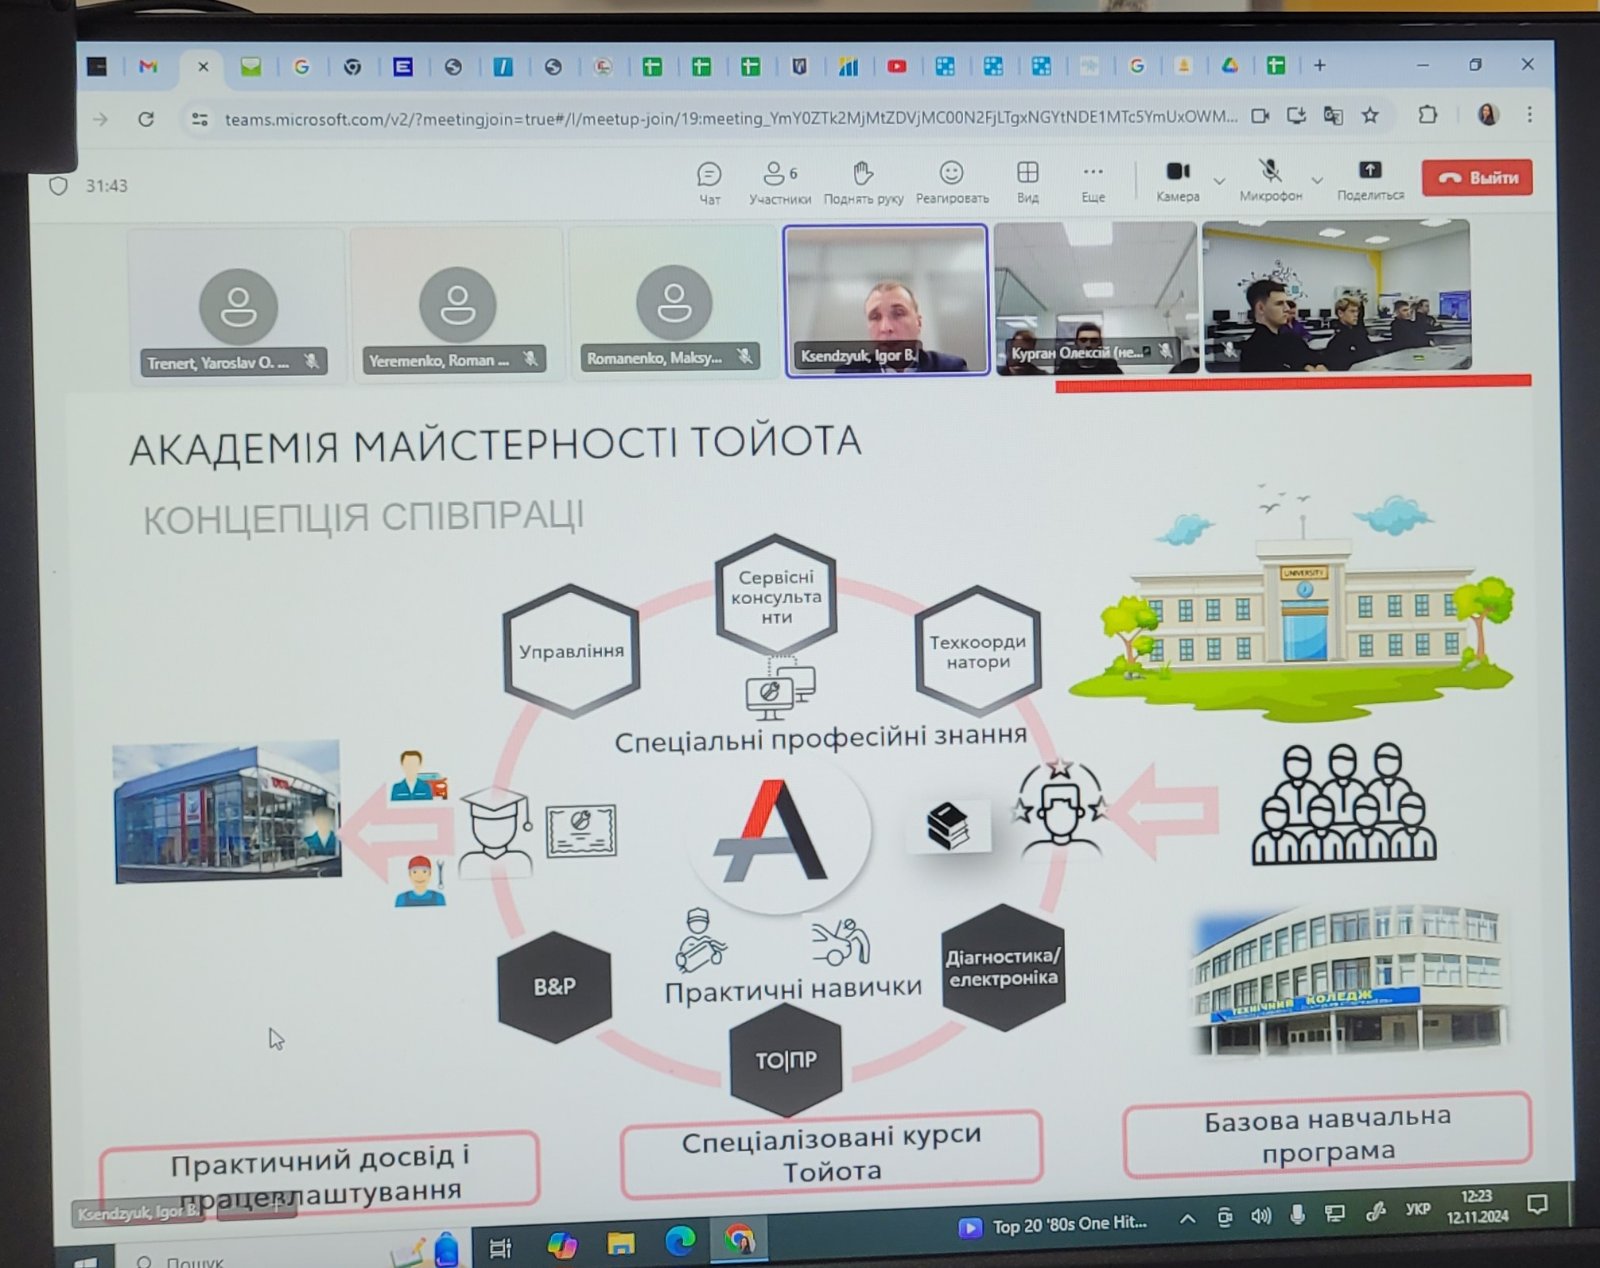Select the classroom camera video tile
This screenshot has width=1600, height=1268.
pyautogui.click(x=1336, y=296)
